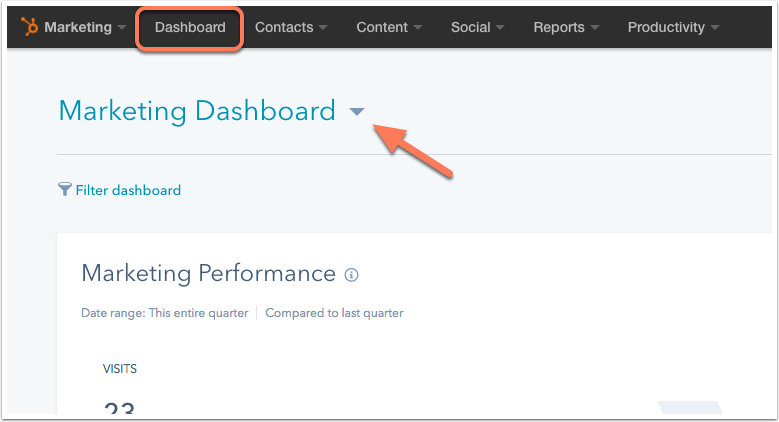Open the dropdown arrow next to Marketing
Screen dimensions: 779x422
pos(122,28)
